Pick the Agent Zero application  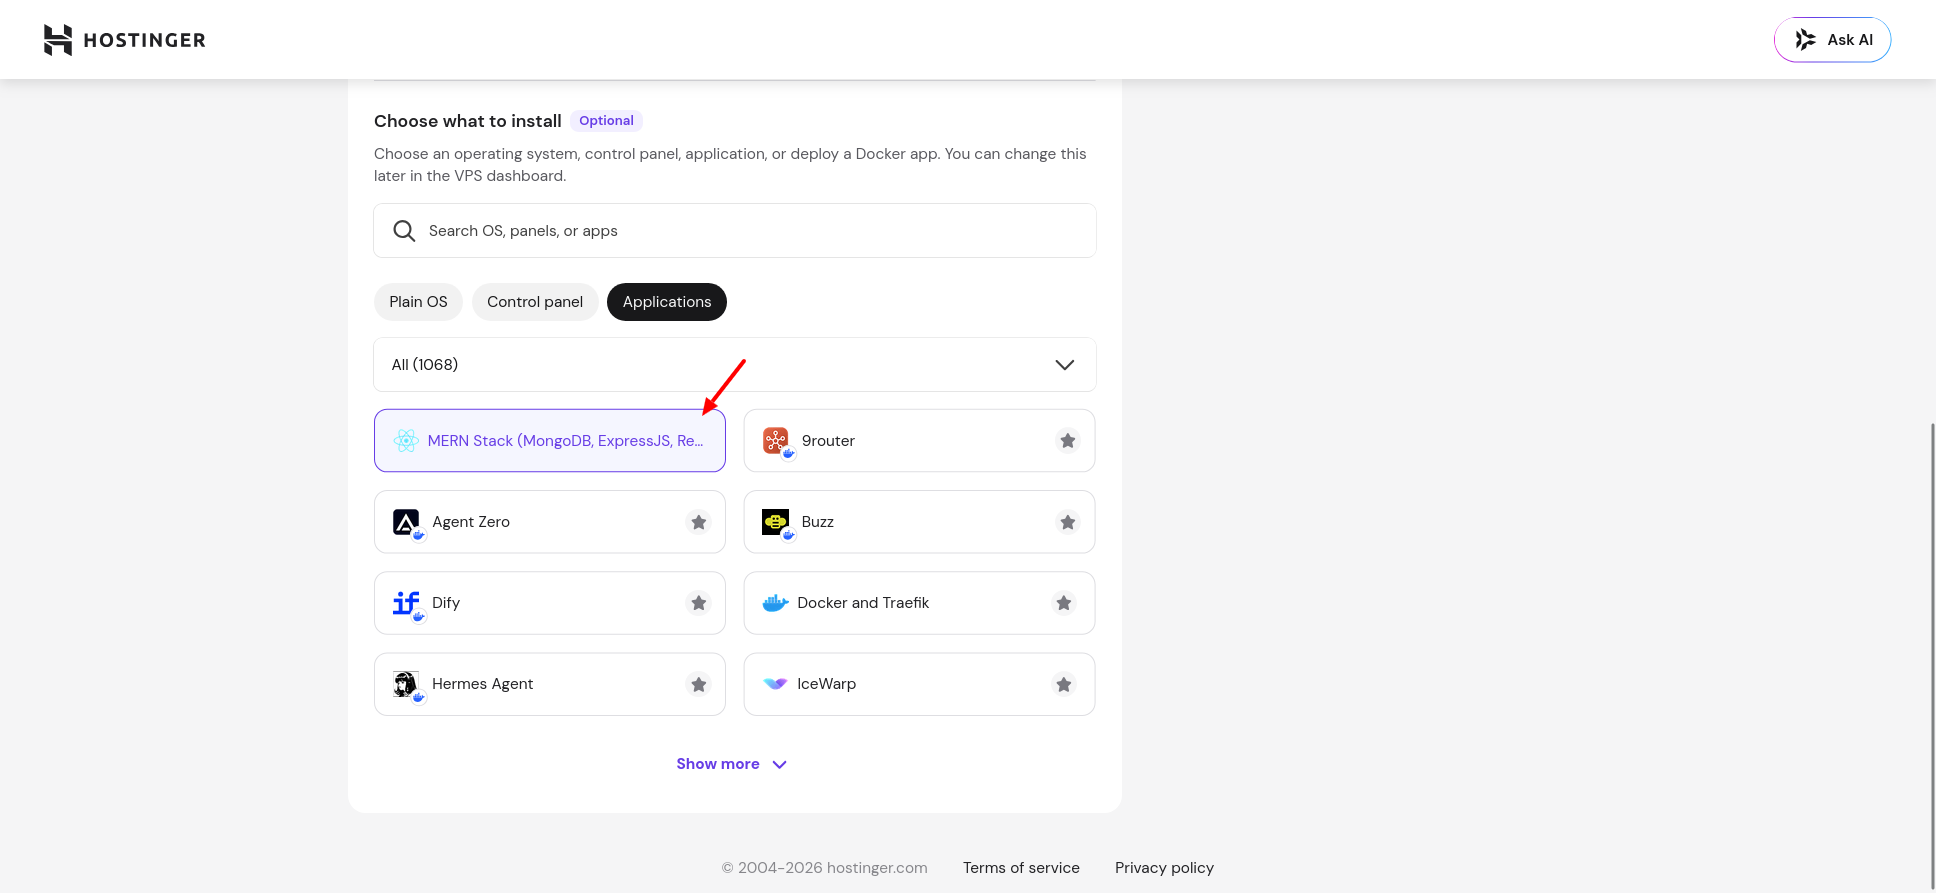click(x=550, y=522)
